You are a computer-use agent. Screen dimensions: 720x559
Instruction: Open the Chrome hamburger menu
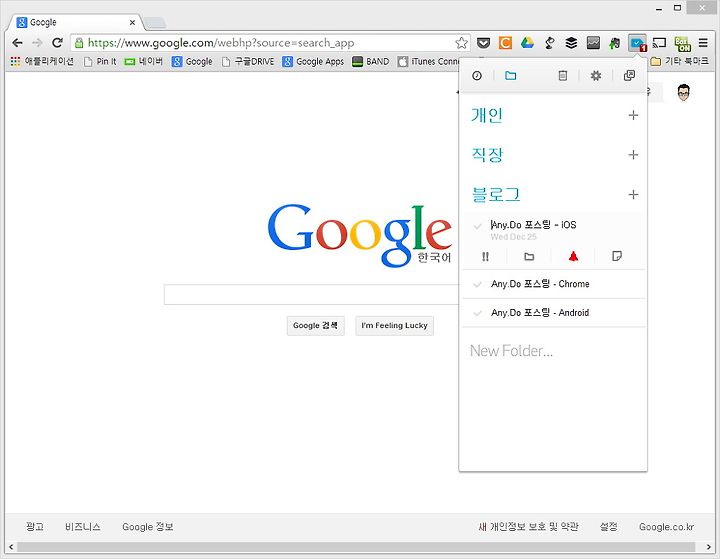click(x=703, y=43)
